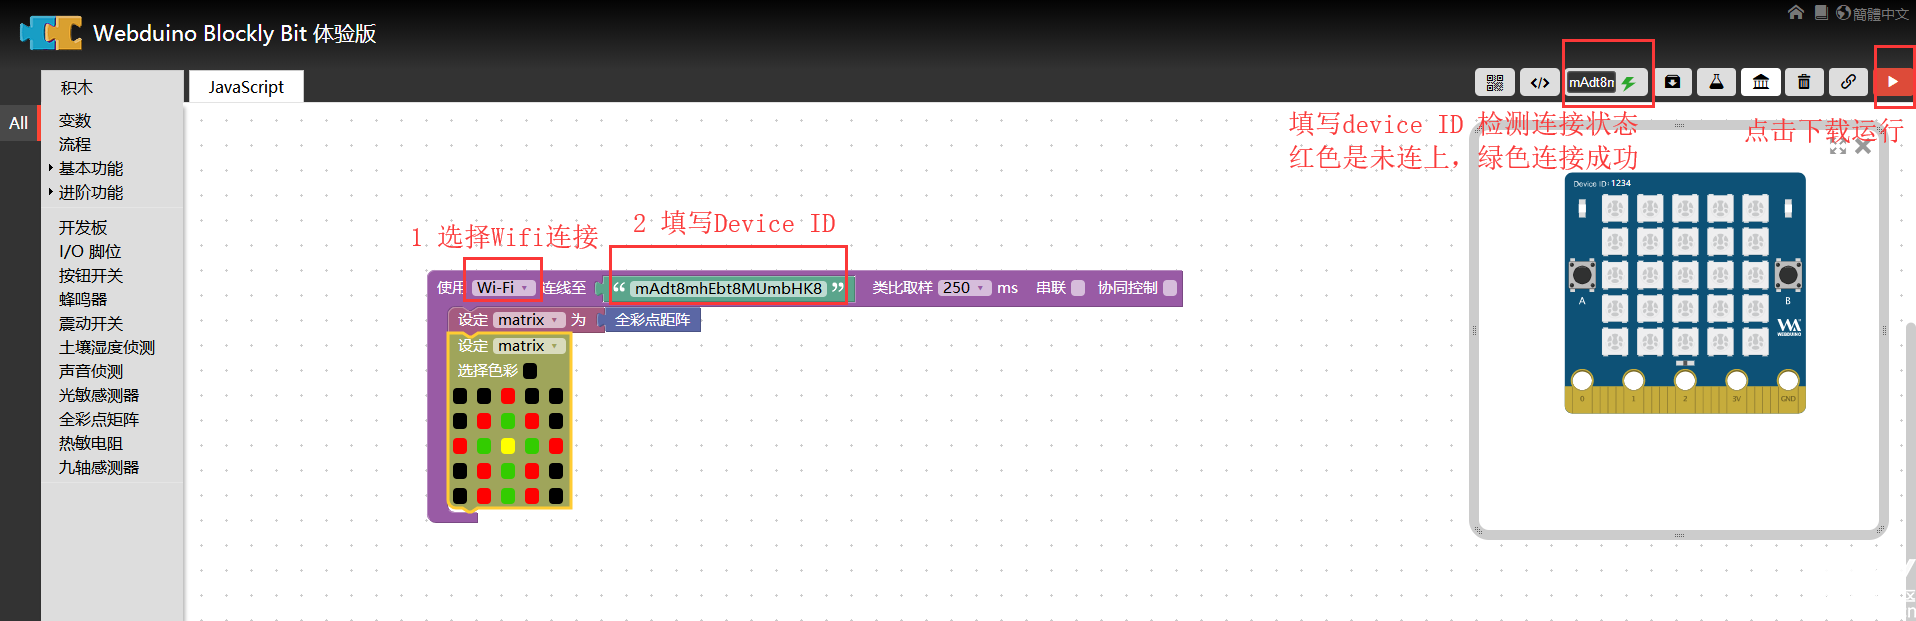
Task: Click the Webduino logo icon
Action: tap(51, 33)
